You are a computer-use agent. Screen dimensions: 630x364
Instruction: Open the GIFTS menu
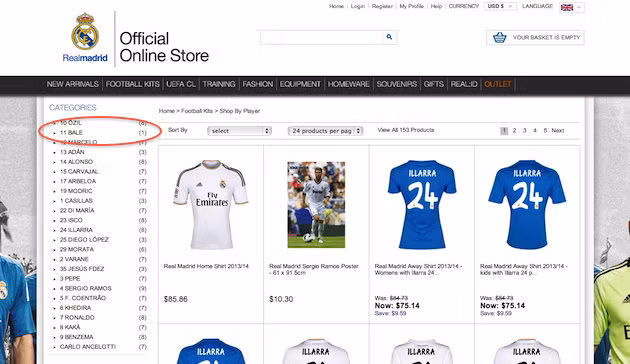[x=434, y=84]
